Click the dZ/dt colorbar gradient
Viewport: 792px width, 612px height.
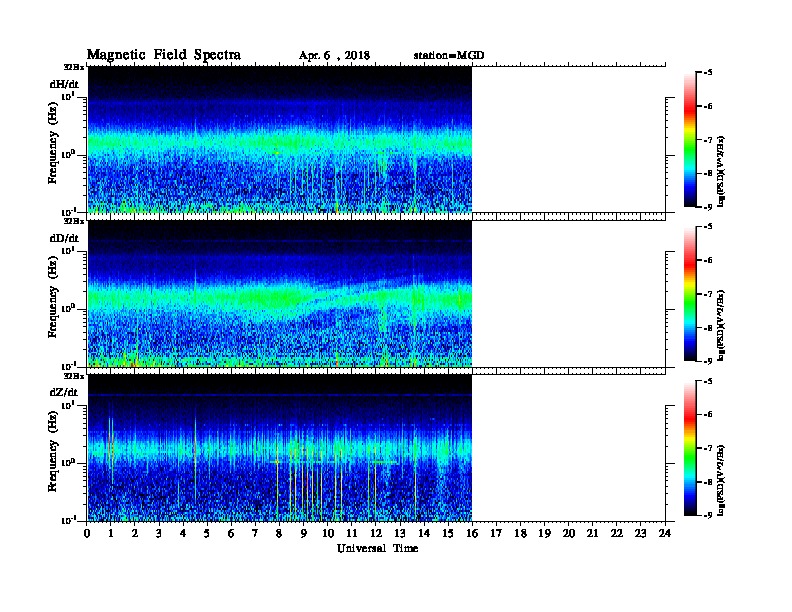pyautogui.click(x=690, y=448)
